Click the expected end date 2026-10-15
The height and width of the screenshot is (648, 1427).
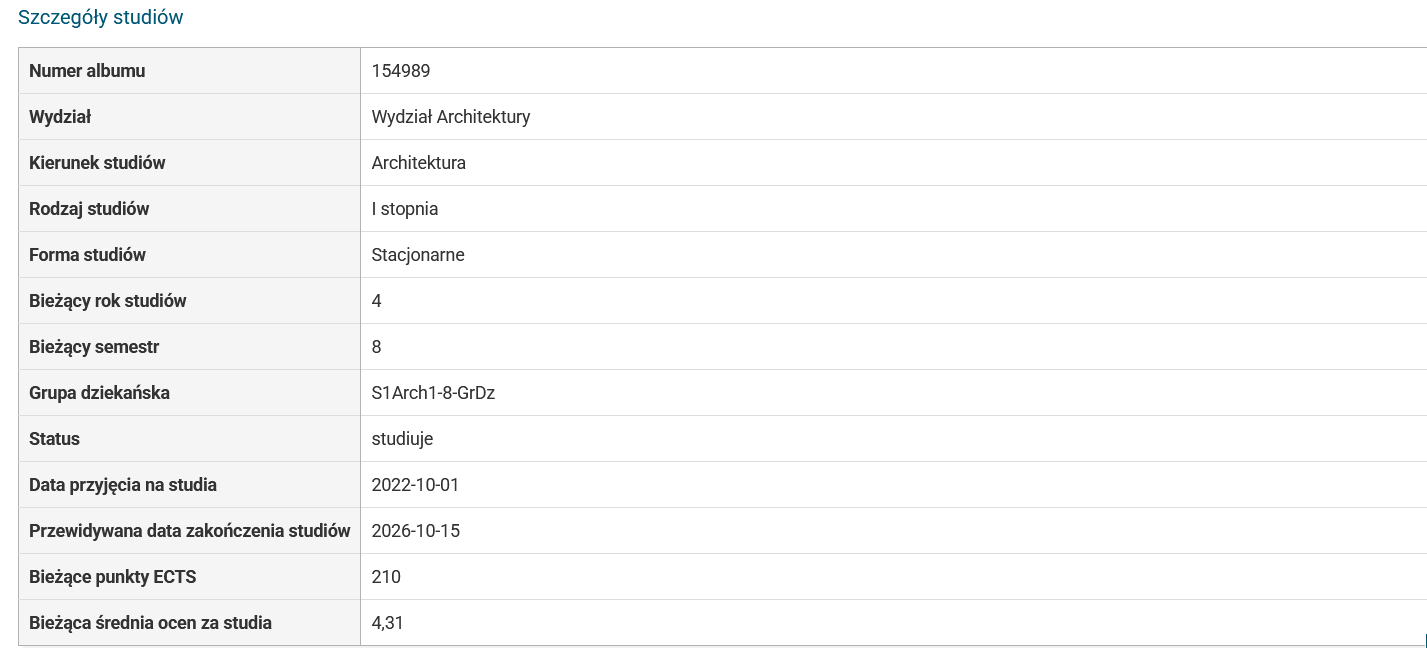415,531
